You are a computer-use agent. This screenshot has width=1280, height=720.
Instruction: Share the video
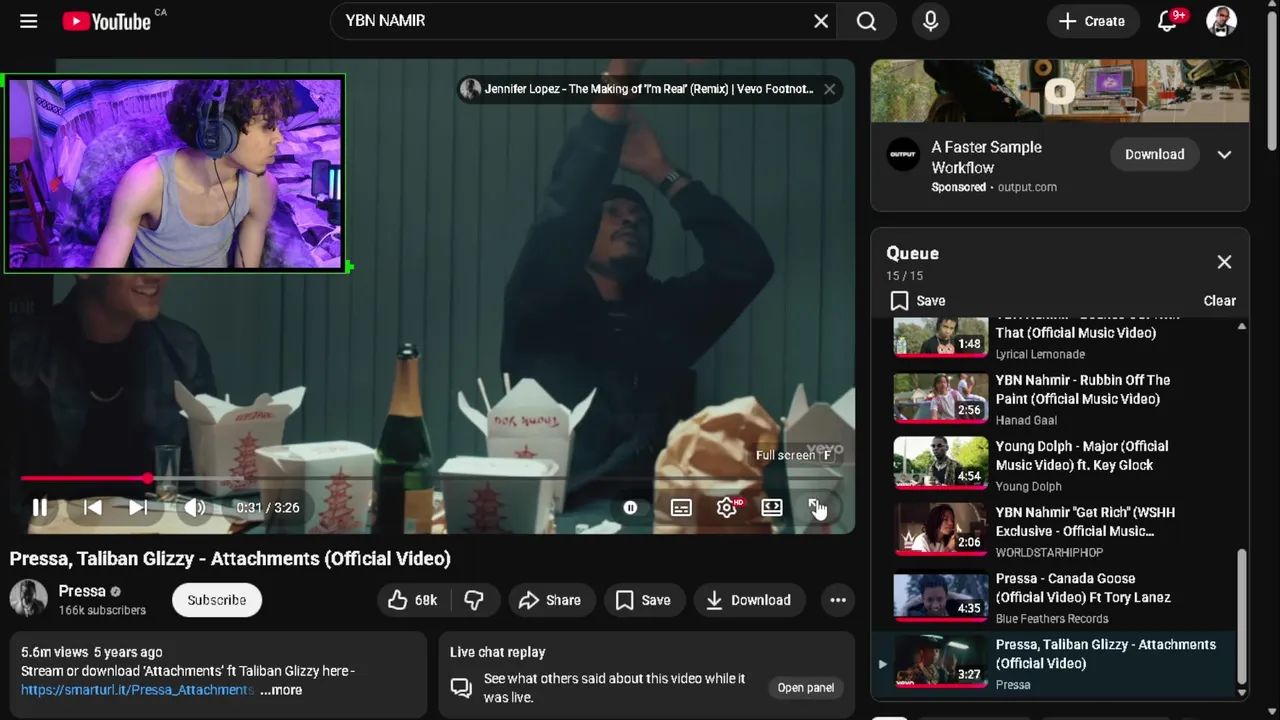[550, 600]
